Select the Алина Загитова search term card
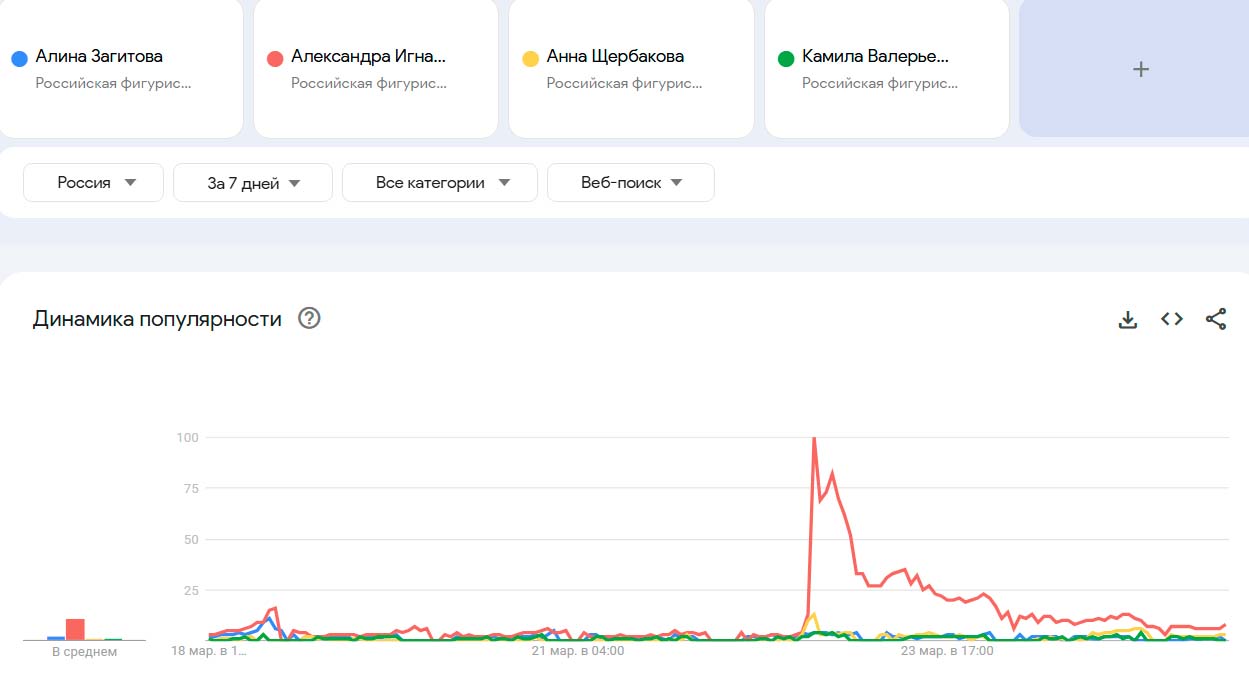Viewport: 1249px width, 675px height. pos(120,69)
